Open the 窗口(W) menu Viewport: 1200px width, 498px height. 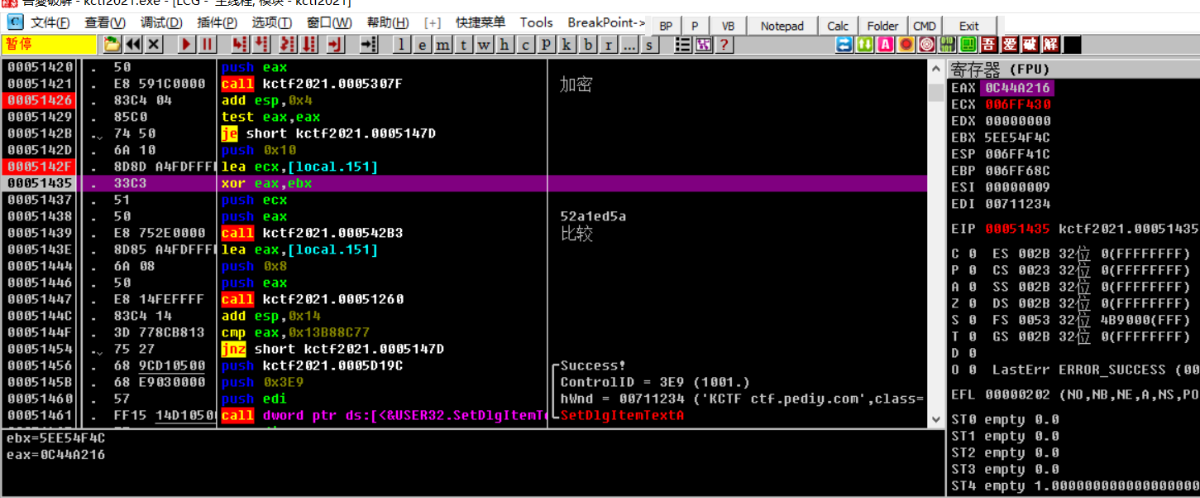[x=329, y=23]
